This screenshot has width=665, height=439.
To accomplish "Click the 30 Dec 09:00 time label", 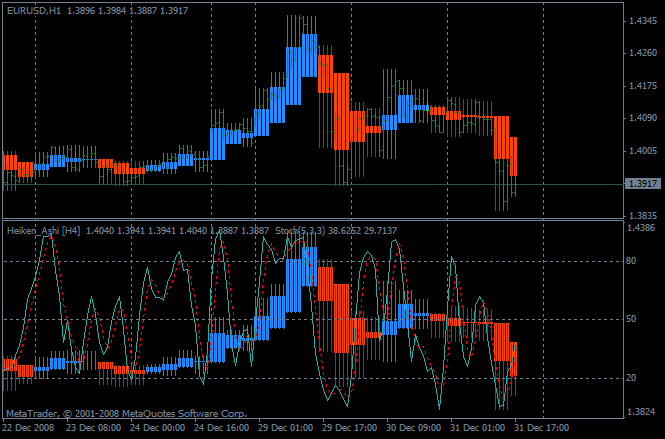I will point(414,427).
